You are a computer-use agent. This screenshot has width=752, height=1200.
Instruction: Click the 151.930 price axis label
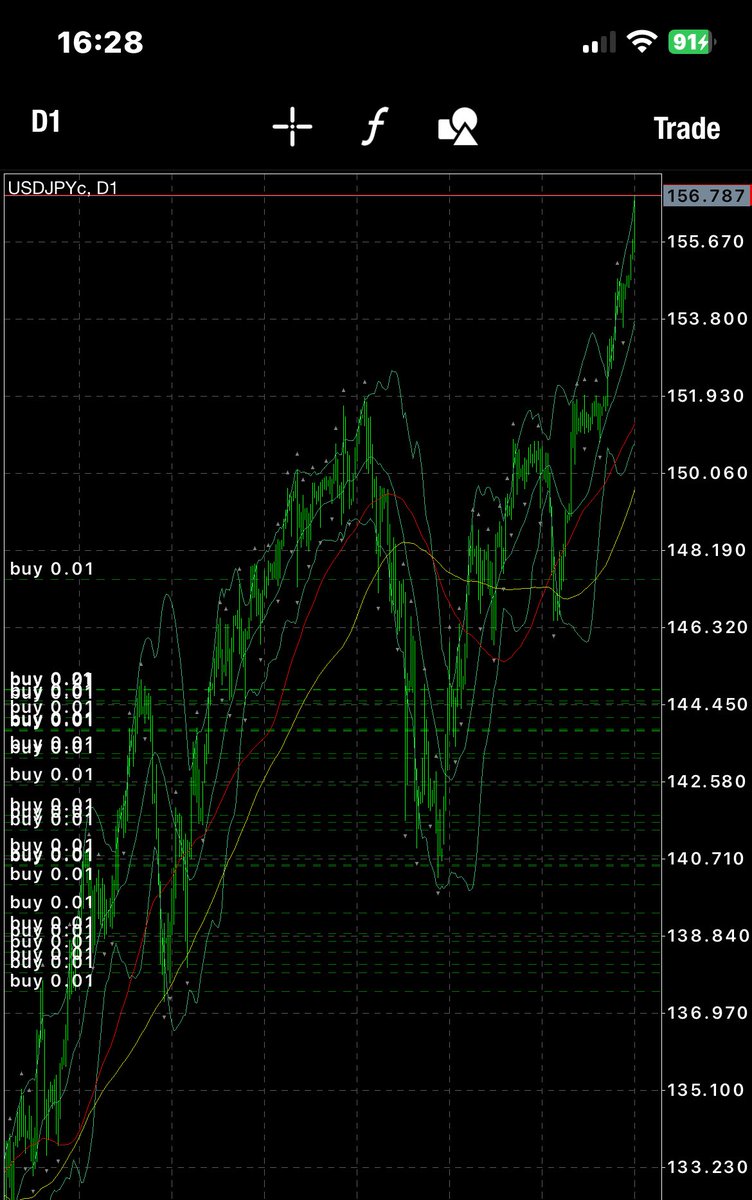[x=705, y=396]
